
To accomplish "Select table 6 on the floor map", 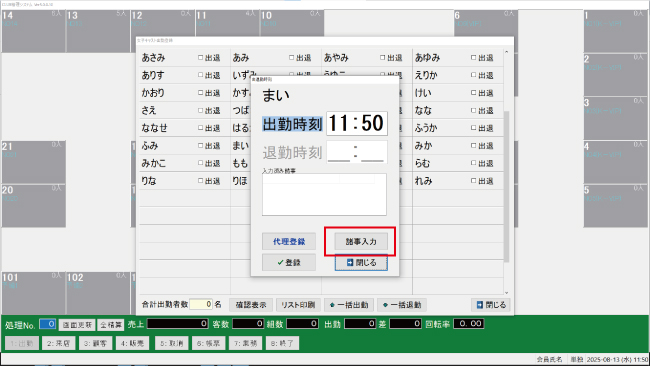I will [486, 24].
